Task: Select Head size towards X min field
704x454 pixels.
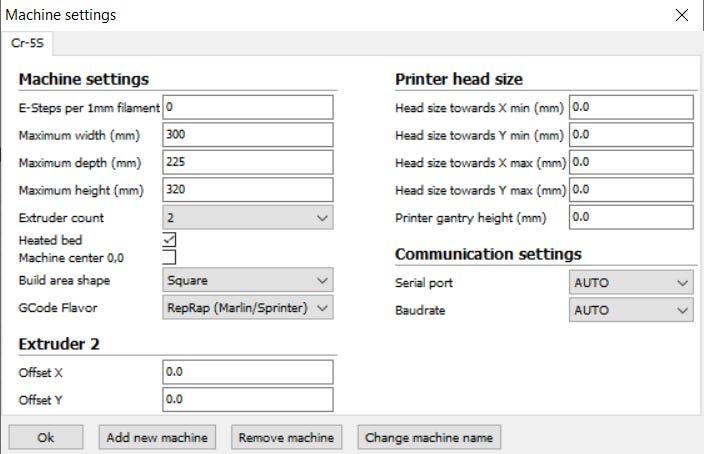Action: pyautogui.click(x=630, y=107)
